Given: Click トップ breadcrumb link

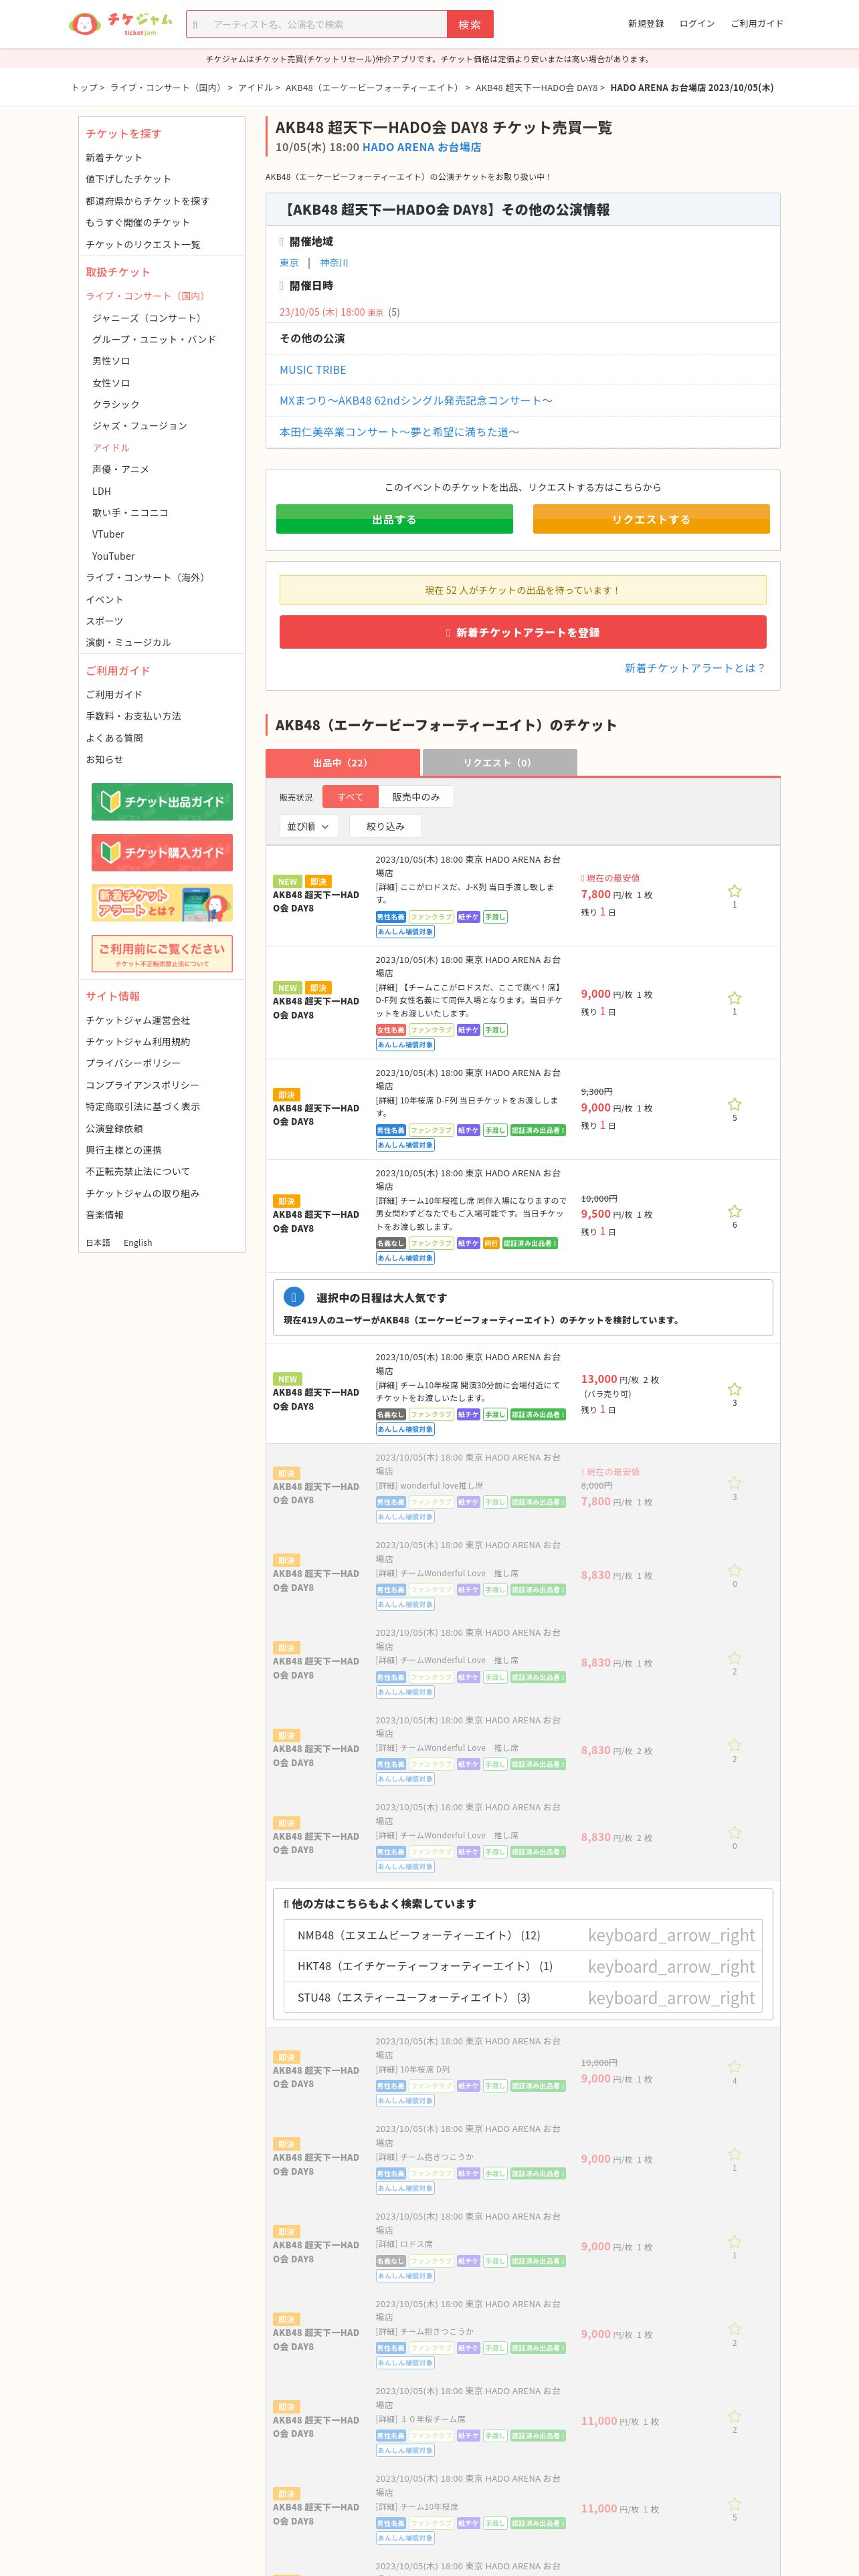Looking at the screenshot, I should 83,88.
